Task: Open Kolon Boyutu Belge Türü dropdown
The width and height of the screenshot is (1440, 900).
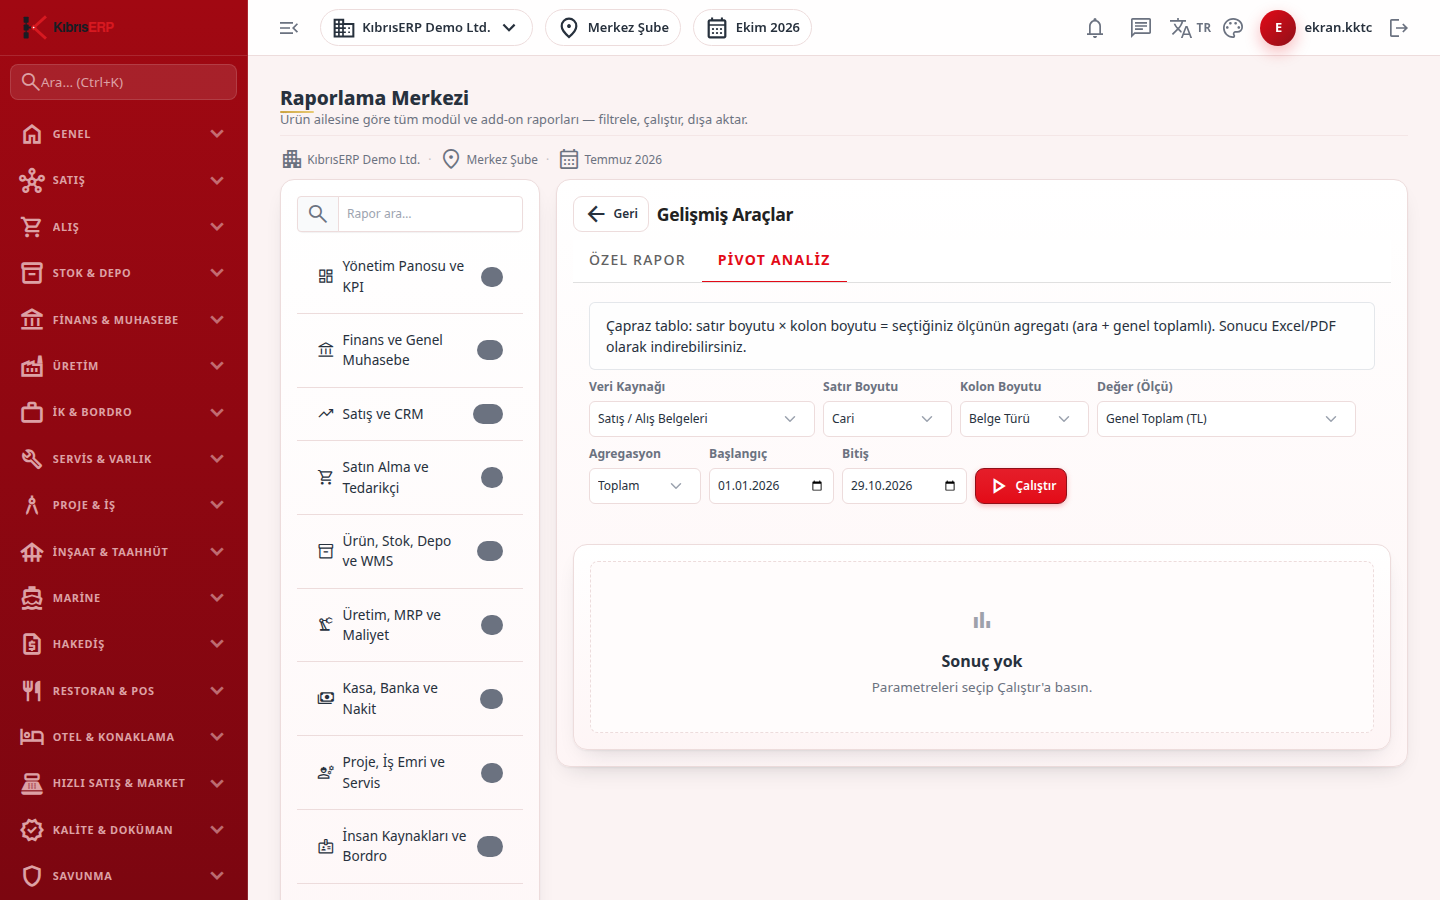Action: [x=1024, y=419]
